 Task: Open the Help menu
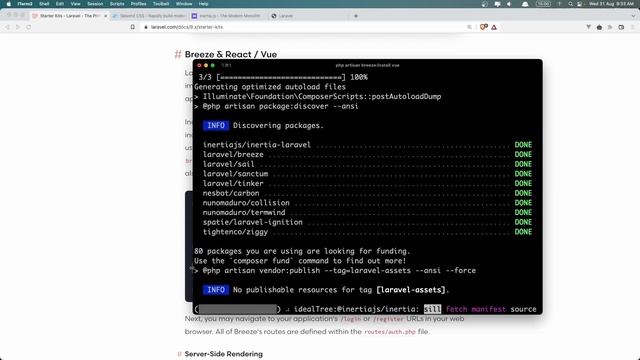[203, 4]
